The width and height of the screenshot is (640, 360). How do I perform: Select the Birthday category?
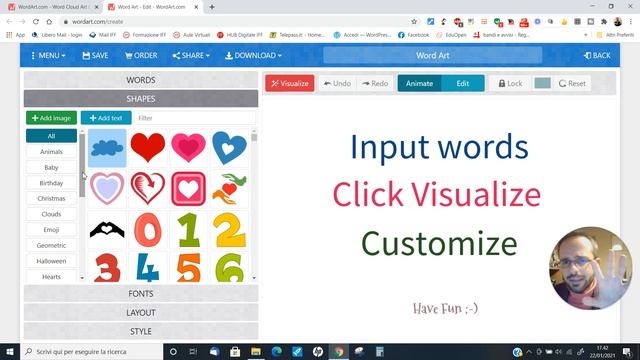pos(51,183)
